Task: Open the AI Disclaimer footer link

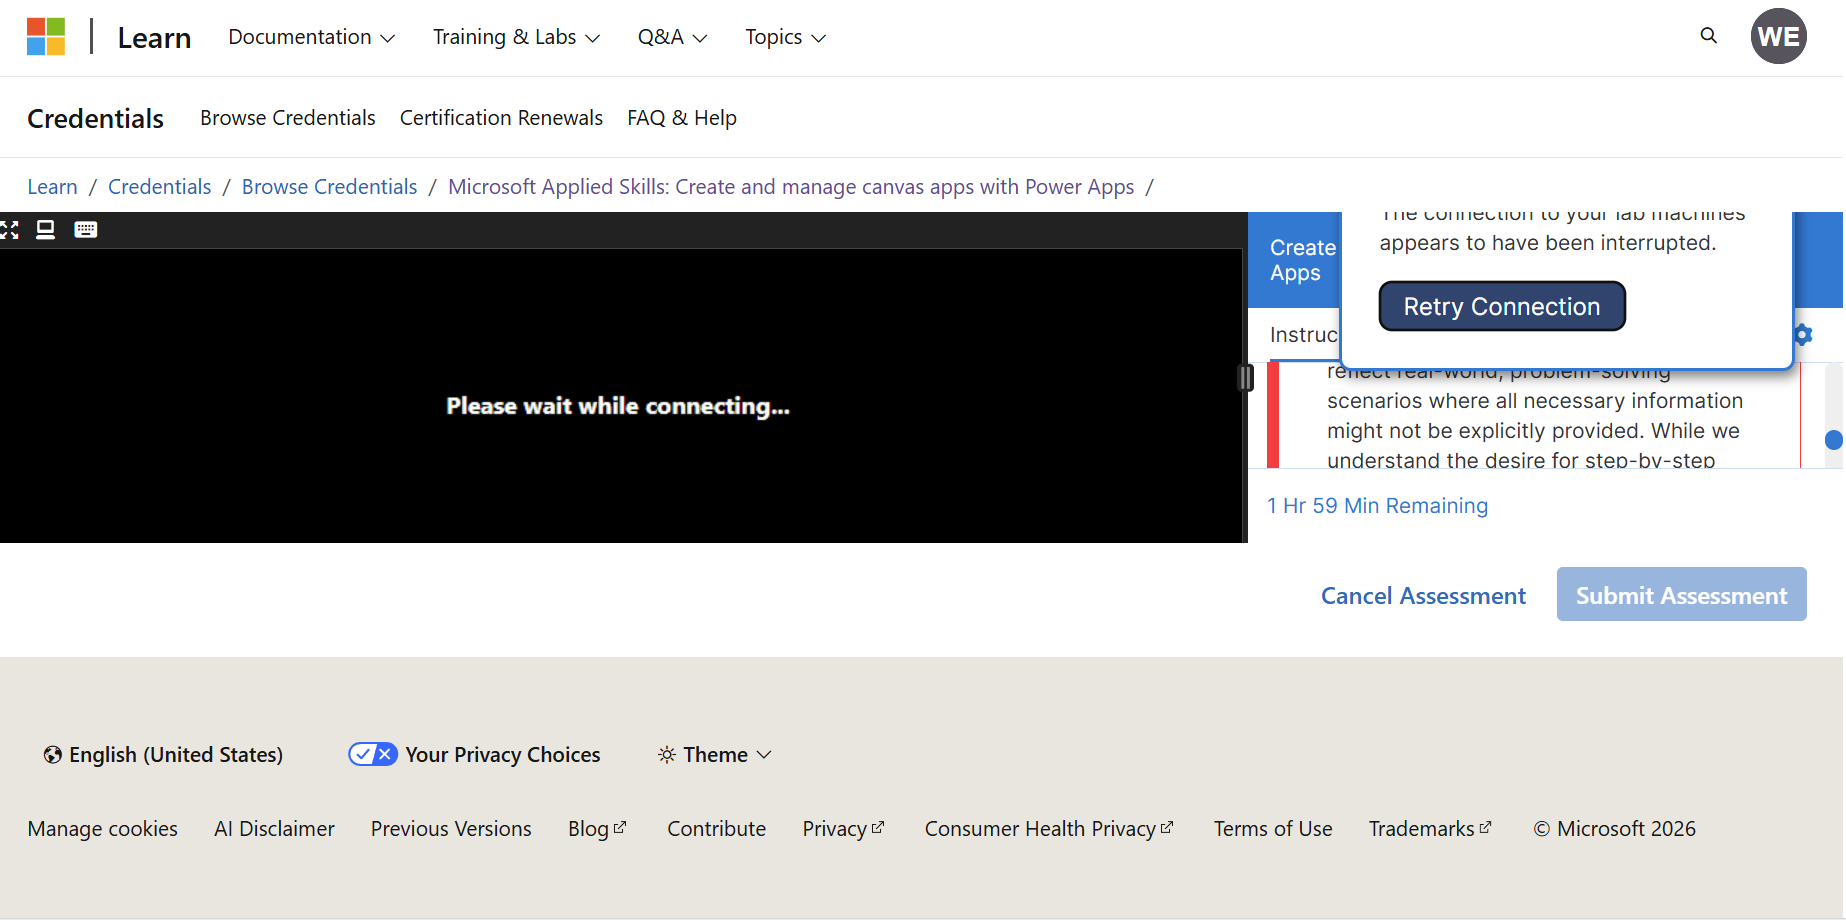Action: (x=274, y=829)
